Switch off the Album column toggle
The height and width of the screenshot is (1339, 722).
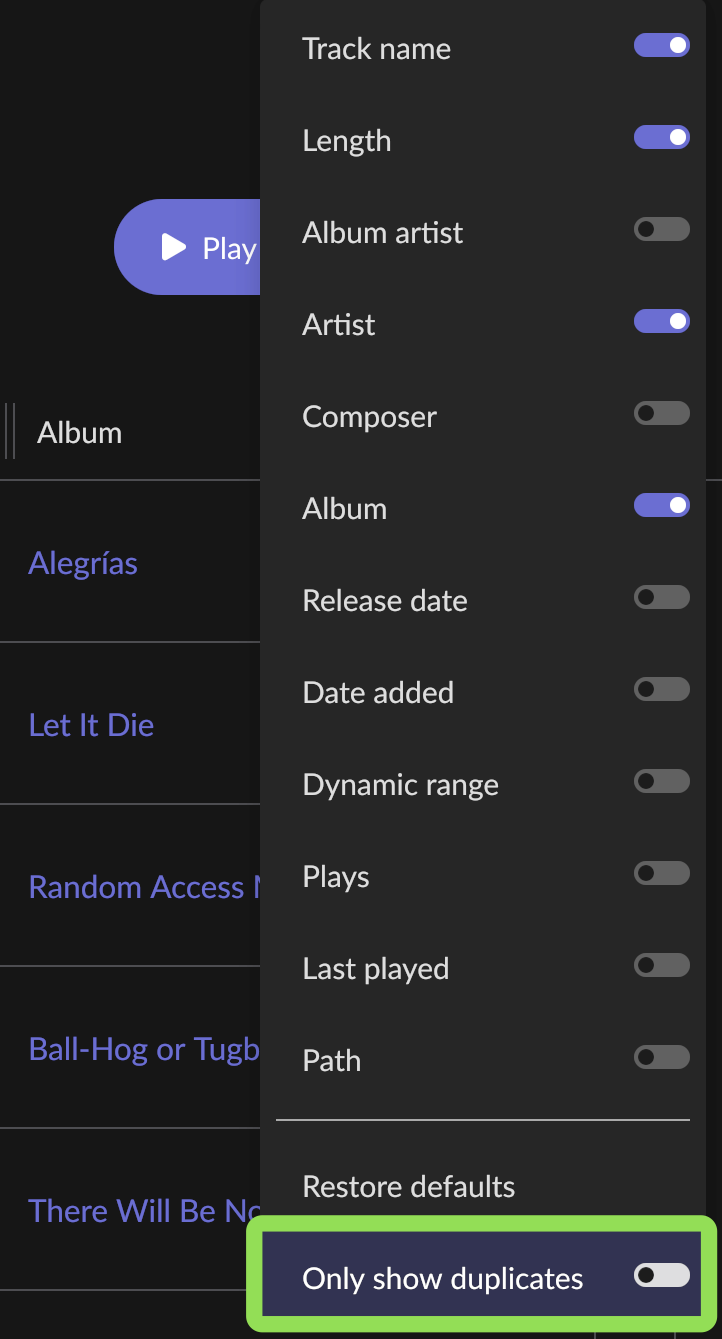coord(661,506)
